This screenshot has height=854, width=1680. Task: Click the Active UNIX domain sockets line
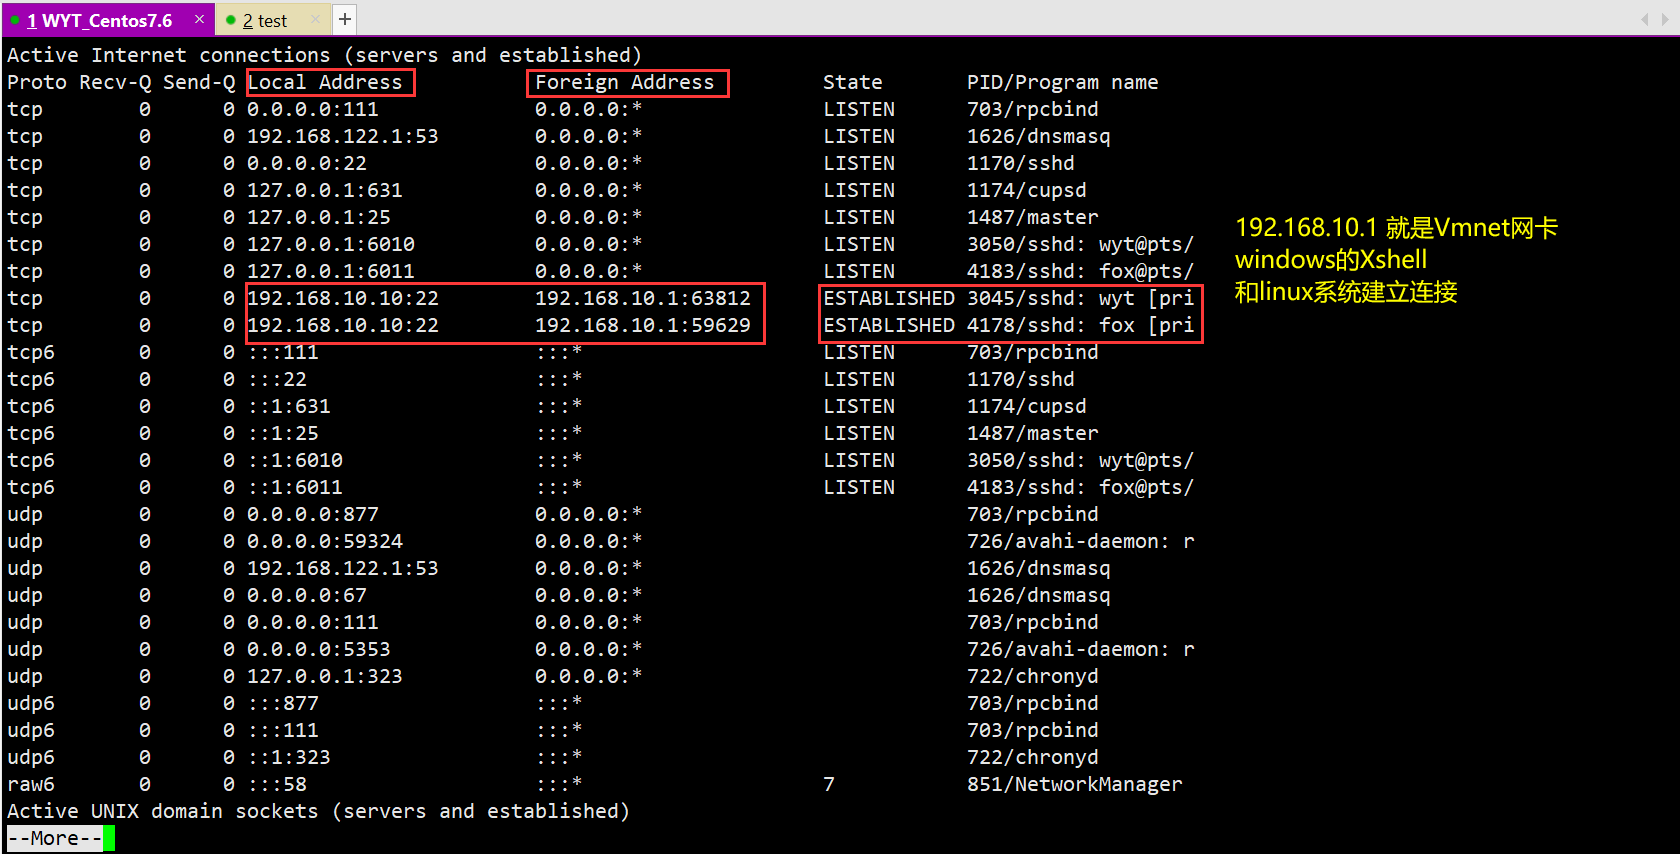(x=319, y=811)
